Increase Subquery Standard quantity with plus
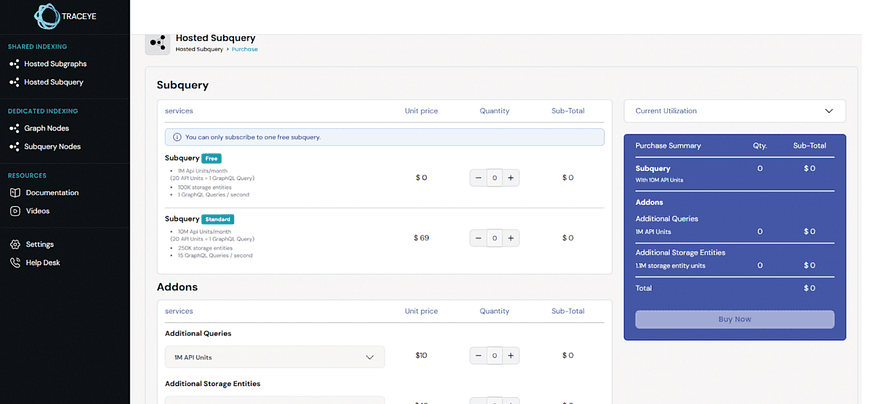The width and height of the screenshot is (875, 404). pos(511,238)
